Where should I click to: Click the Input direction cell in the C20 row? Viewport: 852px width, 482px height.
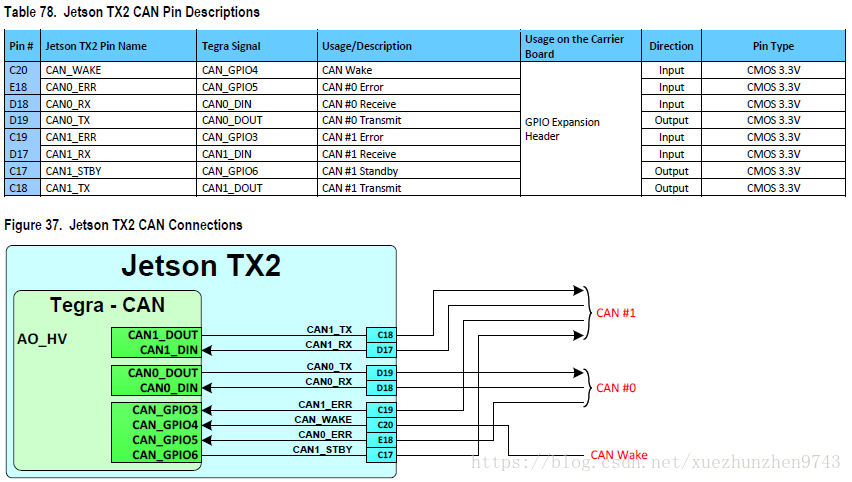[x=672, y=70]
